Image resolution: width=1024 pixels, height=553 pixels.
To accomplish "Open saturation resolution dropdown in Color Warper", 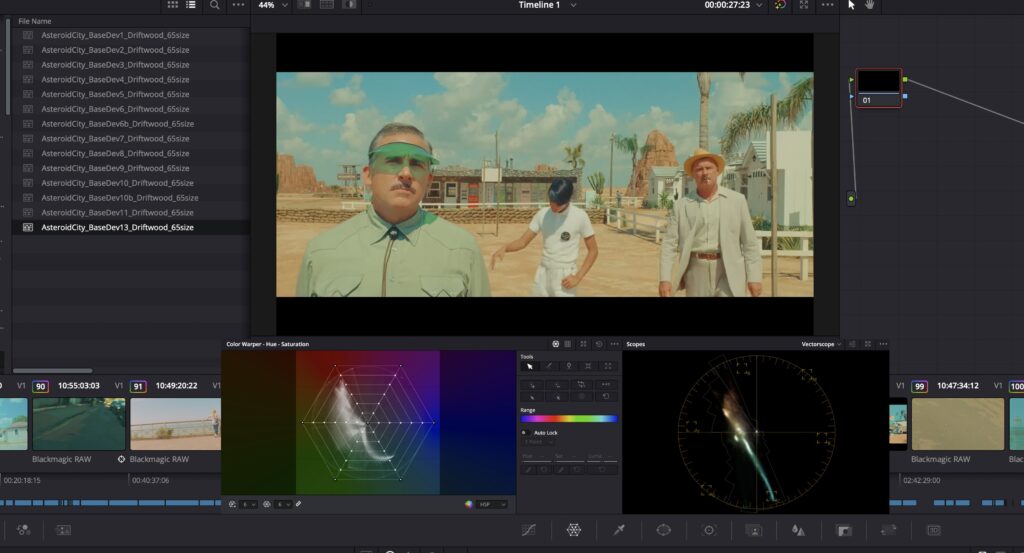I will 283,504.
